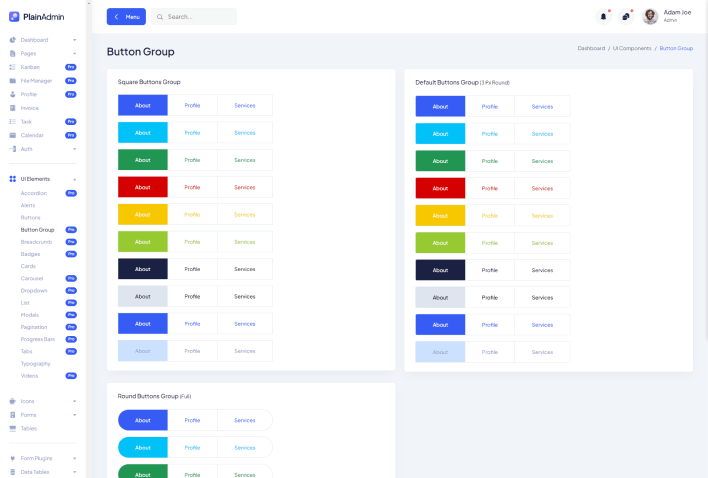Click the red About button in Square group
This screenshot has height=478, width=708.
click(143, 187)
